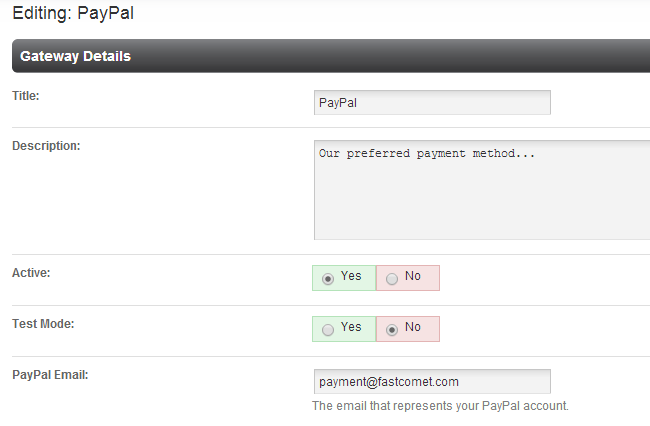Click the 'Description:' field label
The image size is (650, 426).
(46, 146)
